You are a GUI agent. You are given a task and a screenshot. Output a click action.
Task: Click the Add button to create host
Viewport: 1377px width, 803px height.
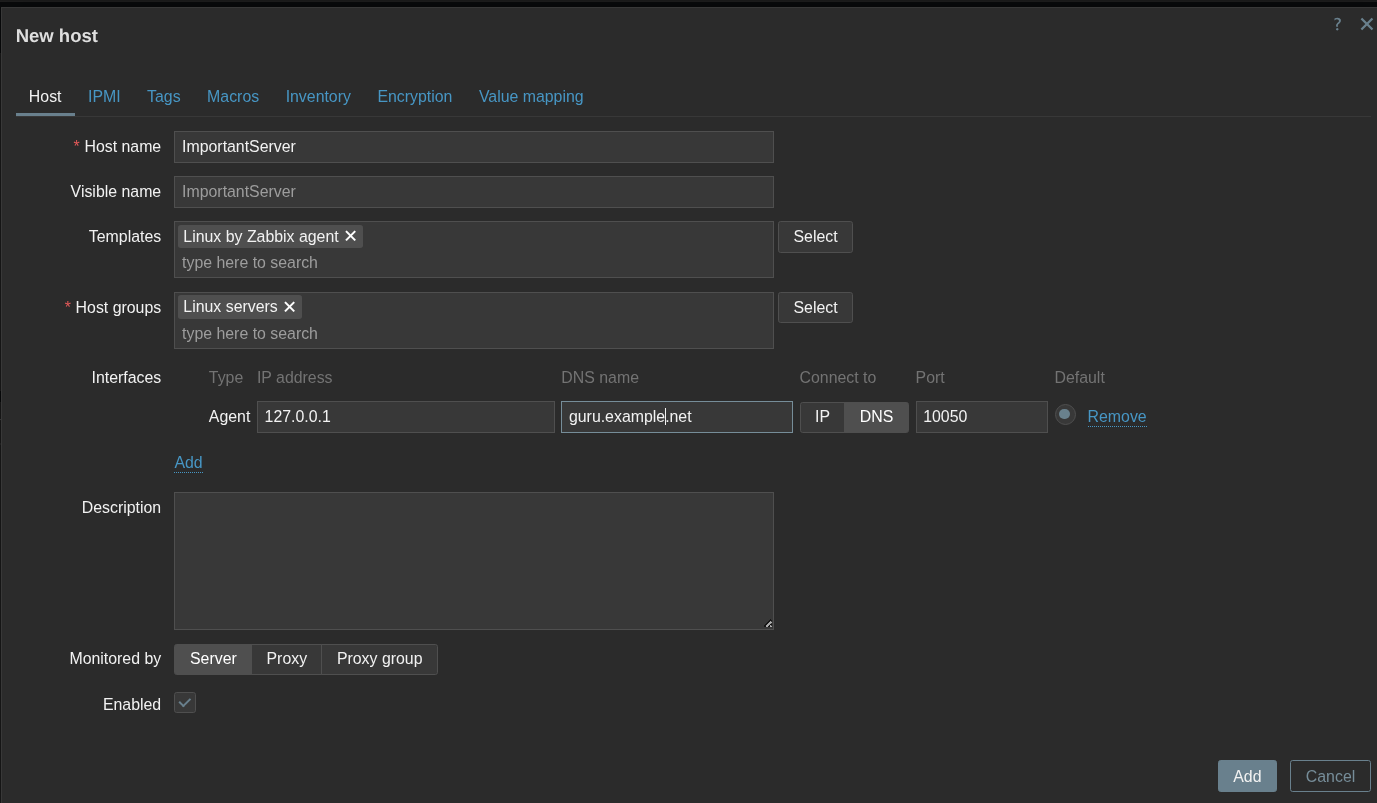point(1246,776)
